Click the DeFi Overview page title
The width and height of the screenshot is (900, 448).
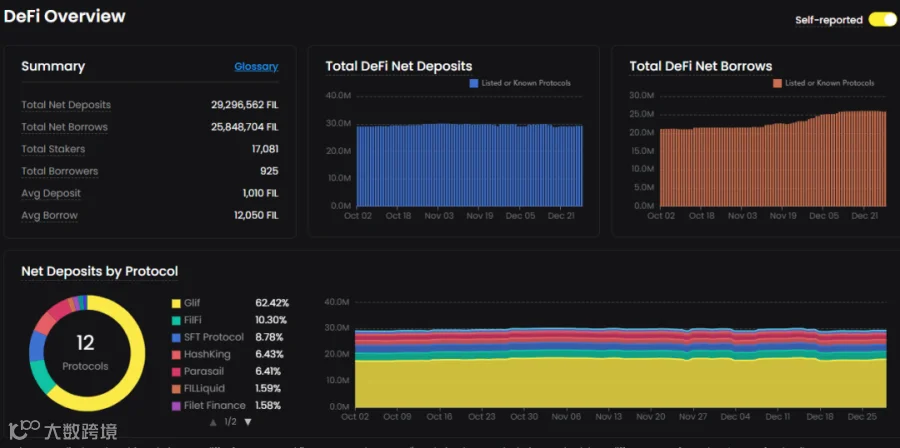coord(64,16)
